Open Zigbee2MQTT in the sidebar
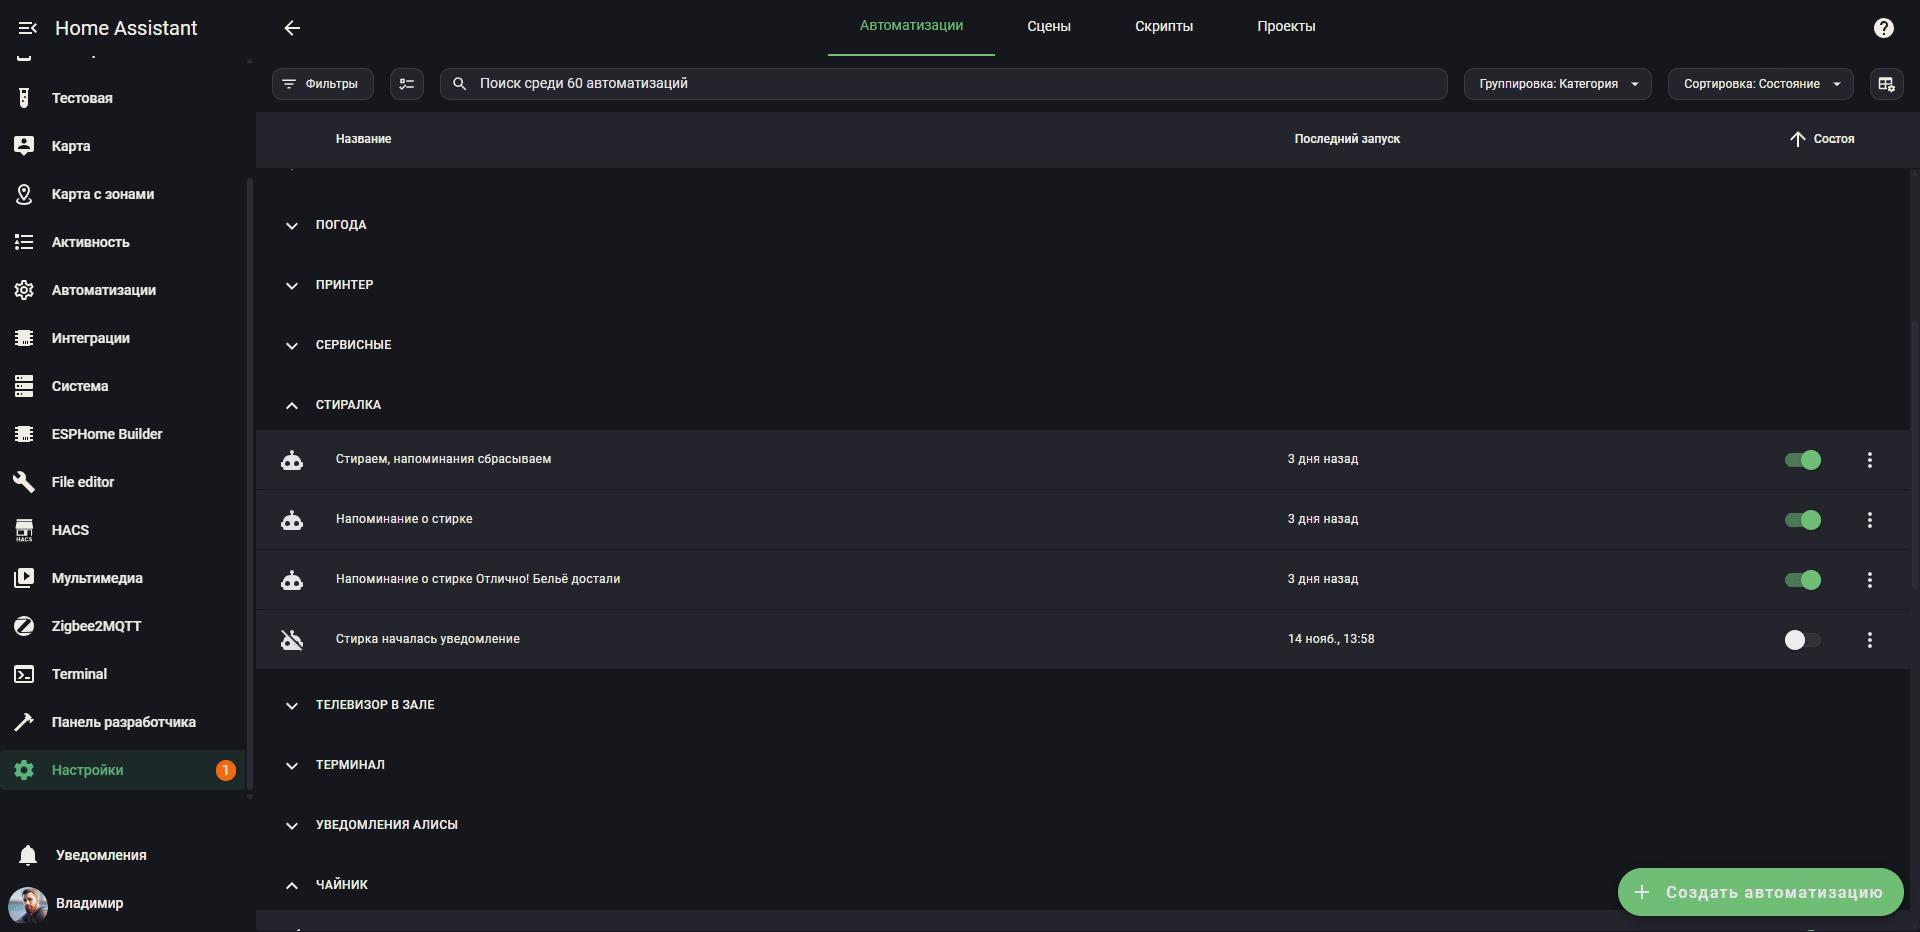1920x932 pixels. pyautogui.click(x=96, y=626)
